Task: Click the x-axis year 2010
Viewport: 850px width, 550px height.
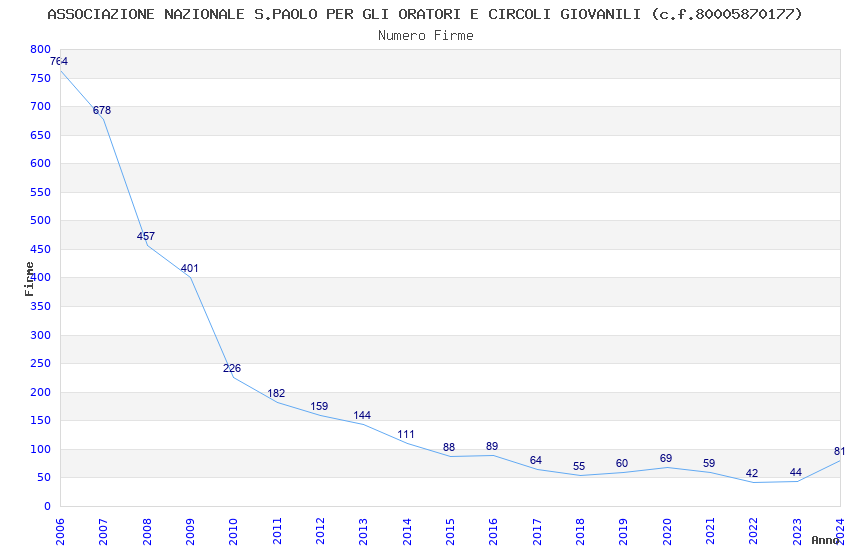Action: [x=233, y=532]
